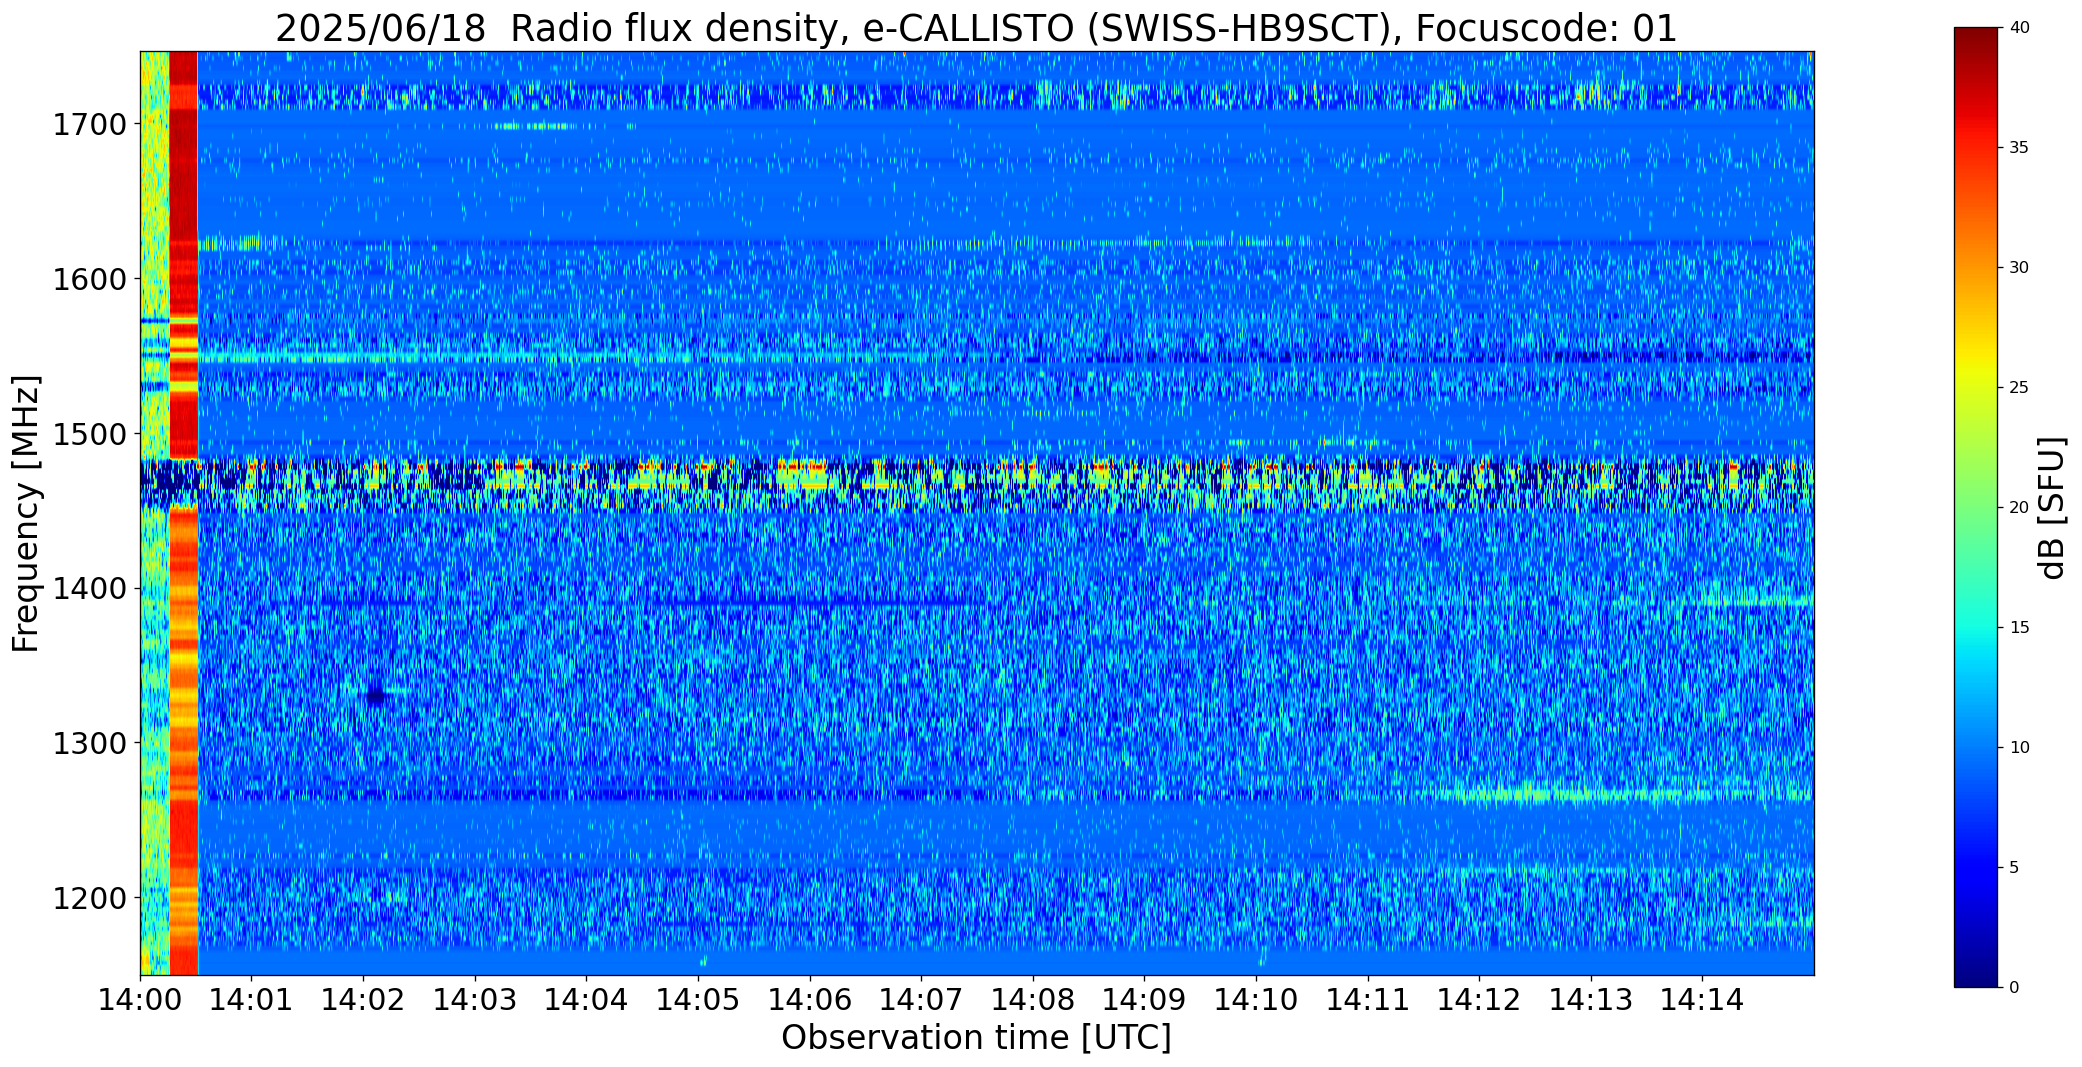Click the 1700 frequency tick label
This screenshot has height=1067, width=2082.
tap(90, 125)
